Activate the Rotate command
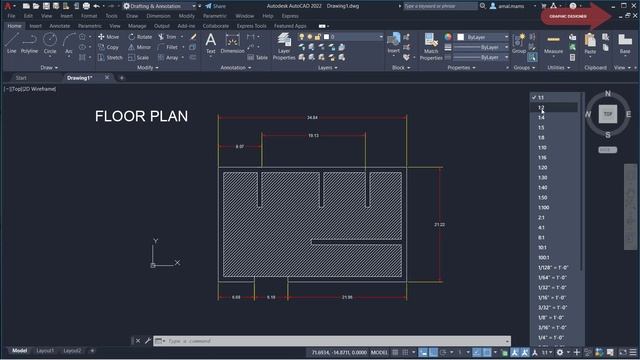Screen dimensions: 640x360 [140, 37]
